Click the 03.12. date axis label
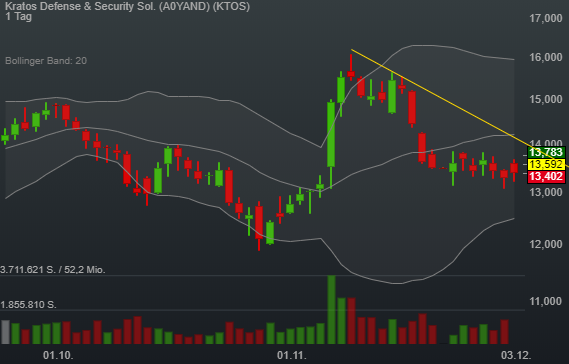Screen dimensions: 569x364 [x=516, y=355]
